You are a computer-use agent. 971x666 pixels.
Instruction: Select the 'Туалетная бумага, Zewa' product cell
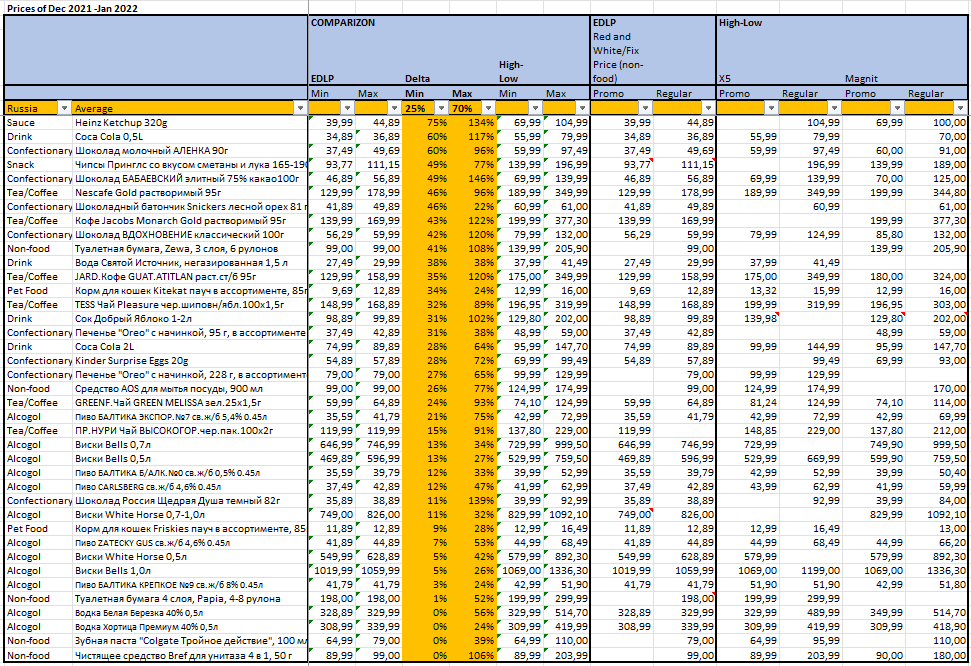[x=190, y=248]
